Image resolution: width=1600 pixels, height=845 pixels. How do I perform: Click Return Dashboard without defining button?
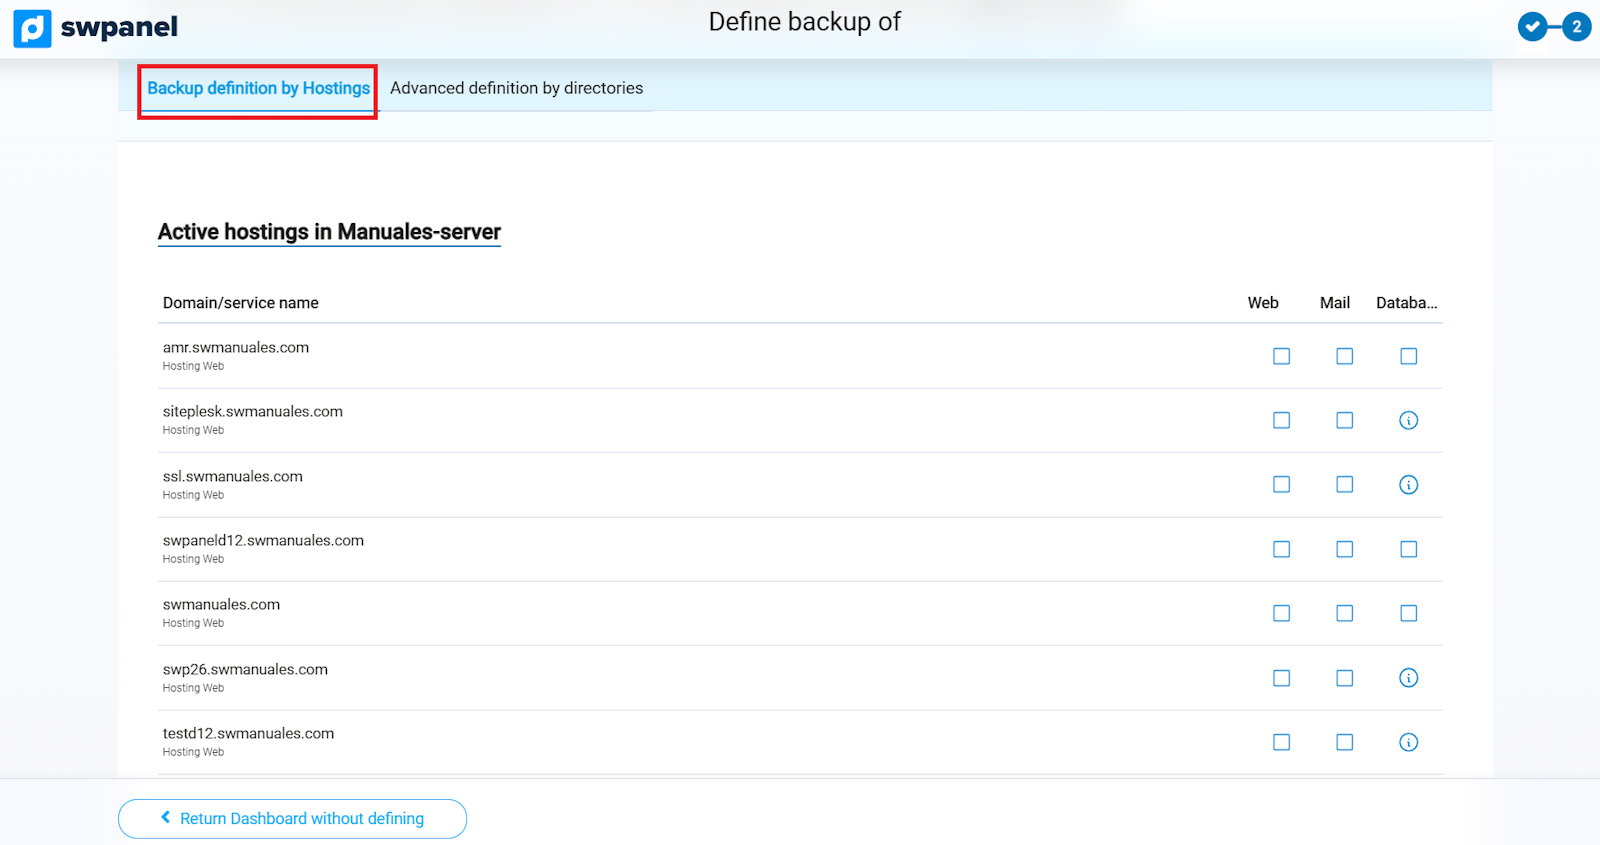(x=292, y=818)
